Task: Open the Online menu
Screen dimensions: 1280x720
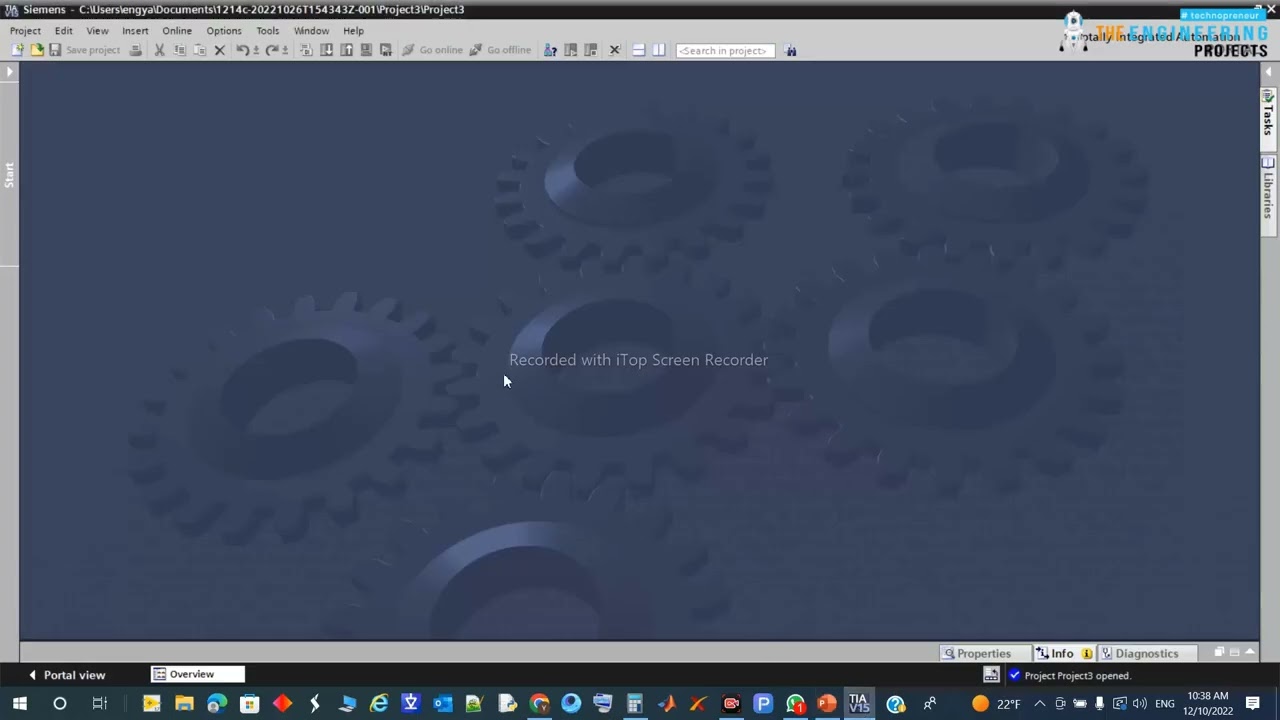Action: (177, 31)
